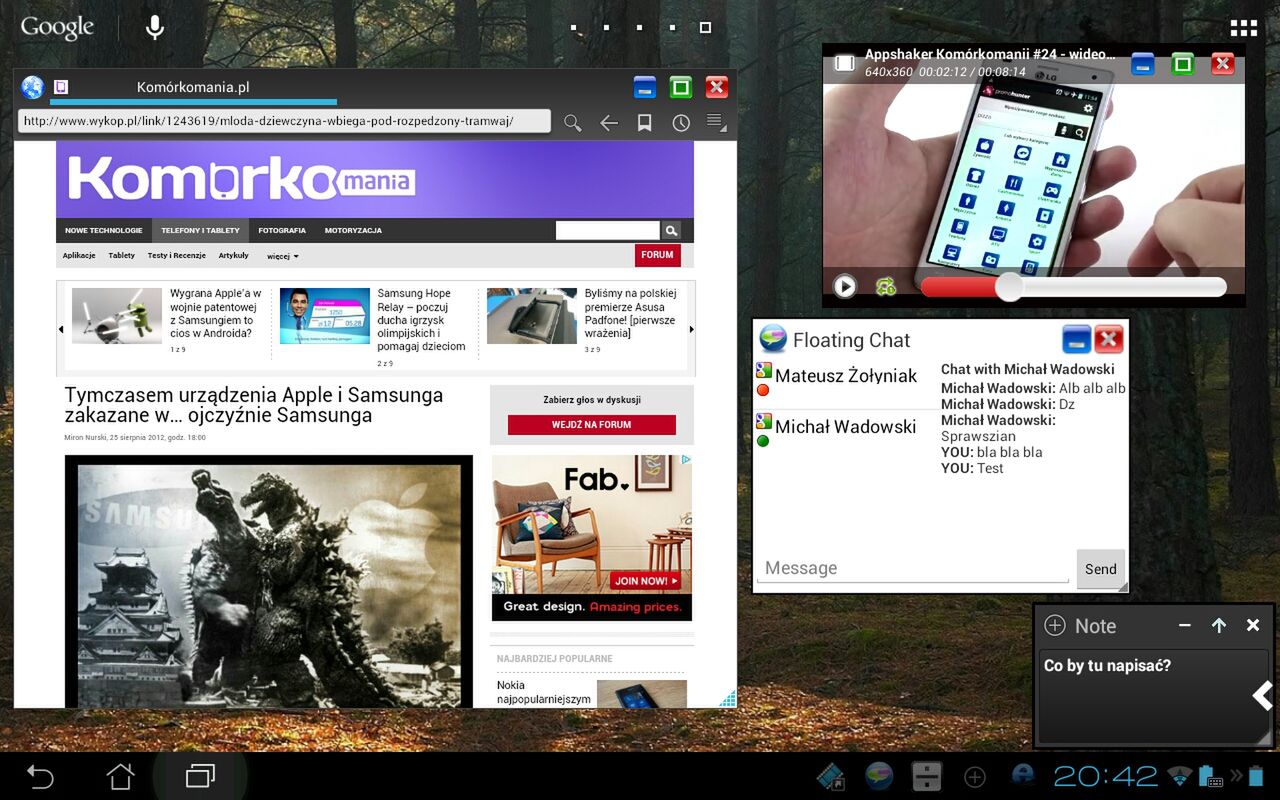The image size is (1280, 800).
Task: Click the loop icon in video player
Action: click(x=886, y=287)
